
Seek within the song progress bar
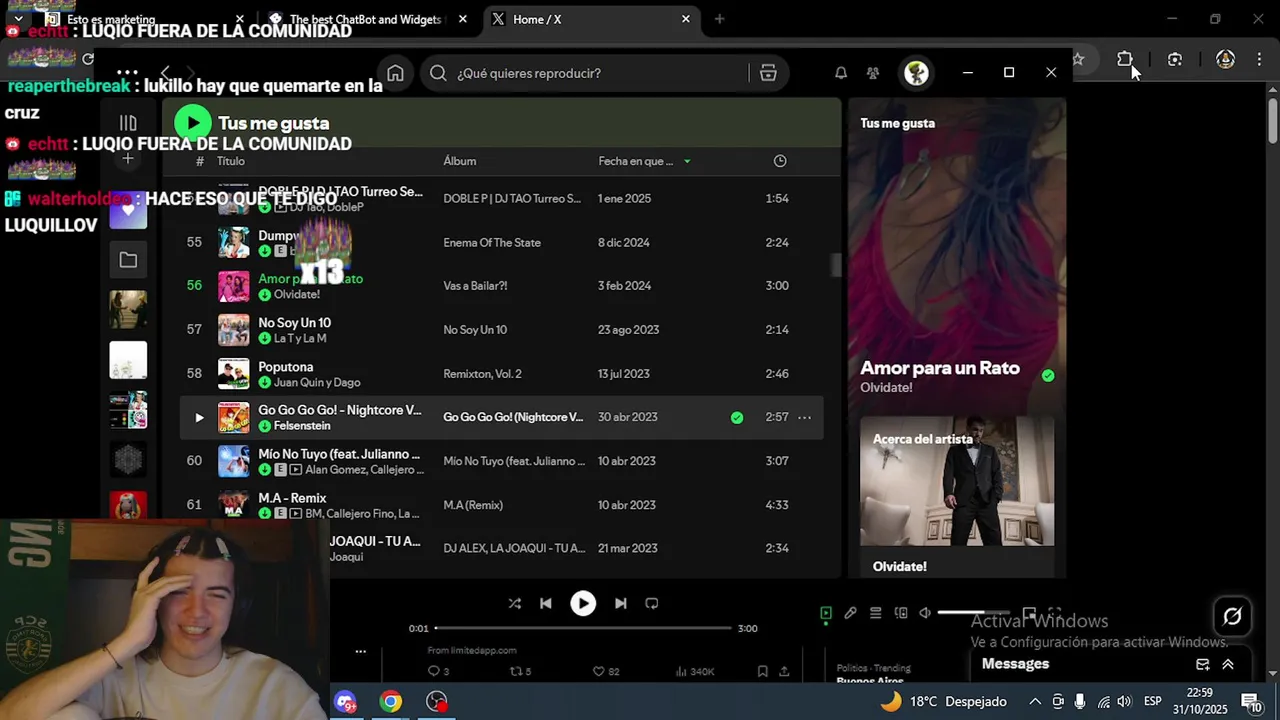pos(583,628)
